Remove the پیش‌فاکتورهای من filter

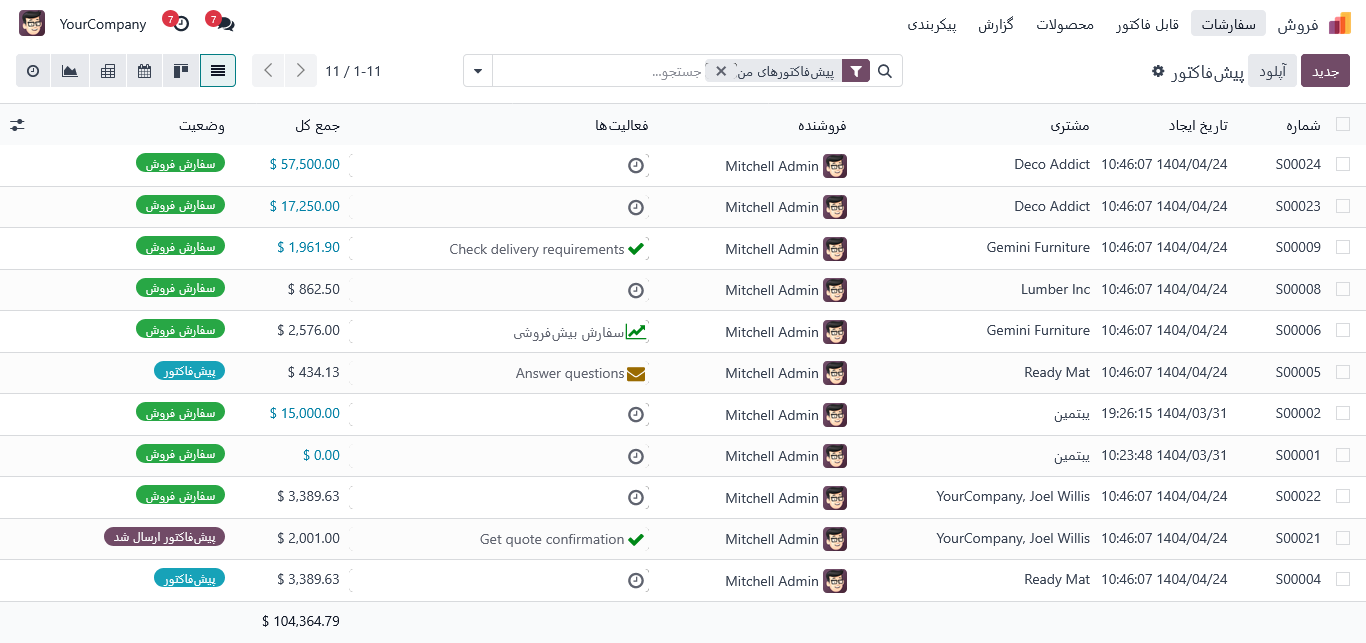point(721,71)
